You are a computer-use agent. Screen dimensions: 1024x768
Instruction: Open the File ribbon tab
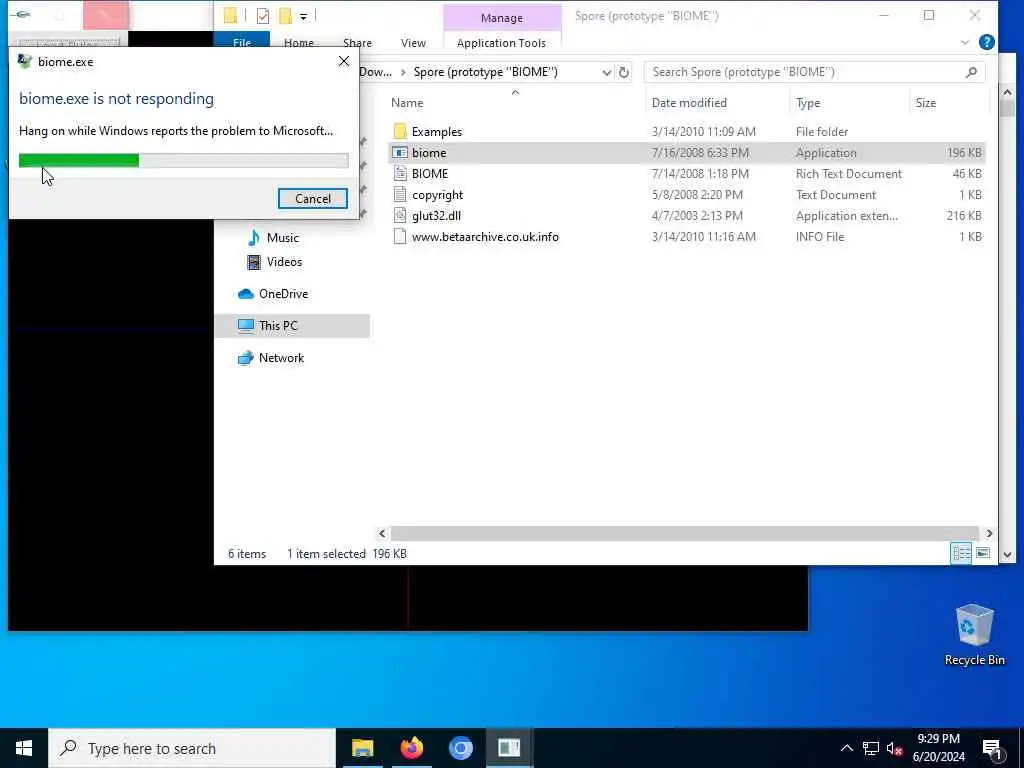(242, 42)
